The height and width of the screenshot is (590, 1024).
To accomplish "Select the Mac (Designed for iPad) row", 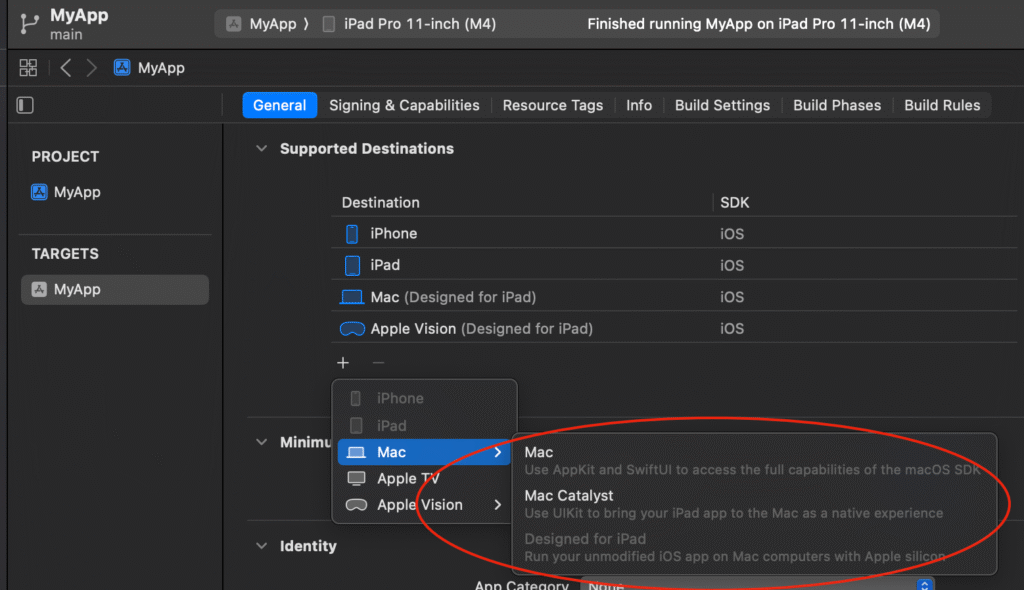I will tap(674, 297).
